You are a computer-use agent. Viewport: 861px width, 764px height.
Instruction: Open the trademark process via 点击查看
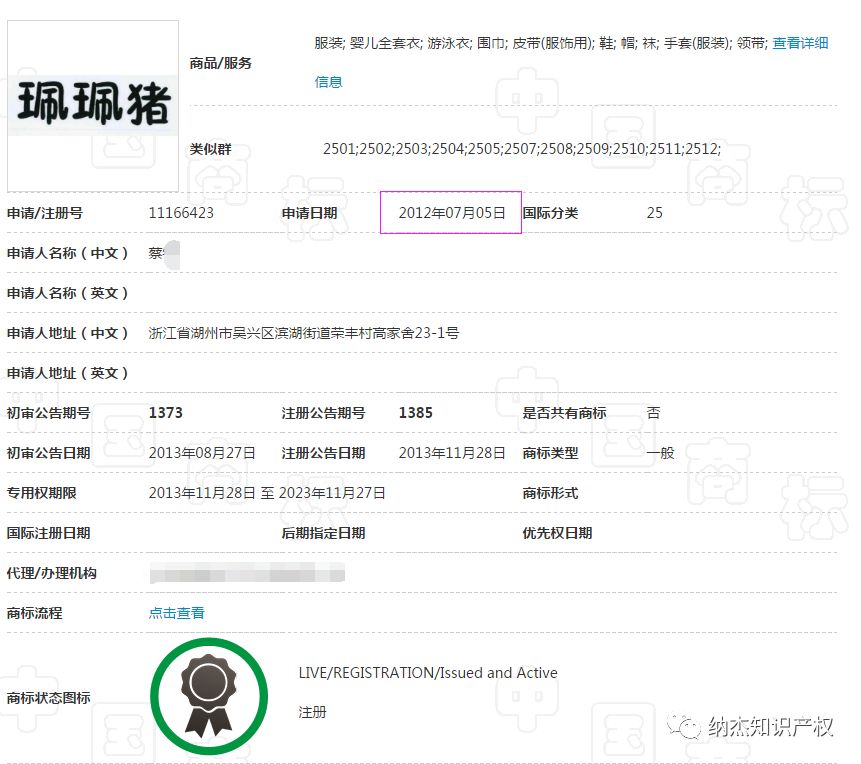click(x=176, y=612)
